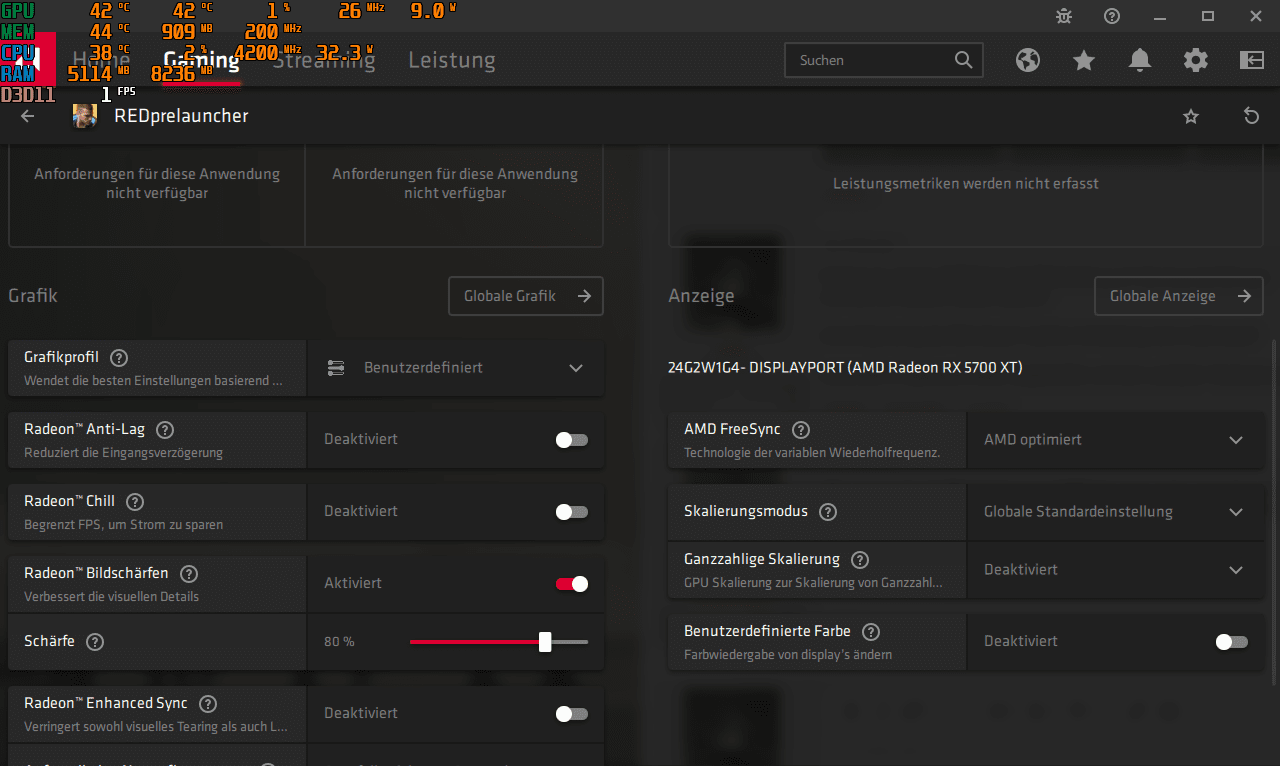Open the help question mark in title bar
This screenshot has width=1280, height=766.
click(1112, 16)
